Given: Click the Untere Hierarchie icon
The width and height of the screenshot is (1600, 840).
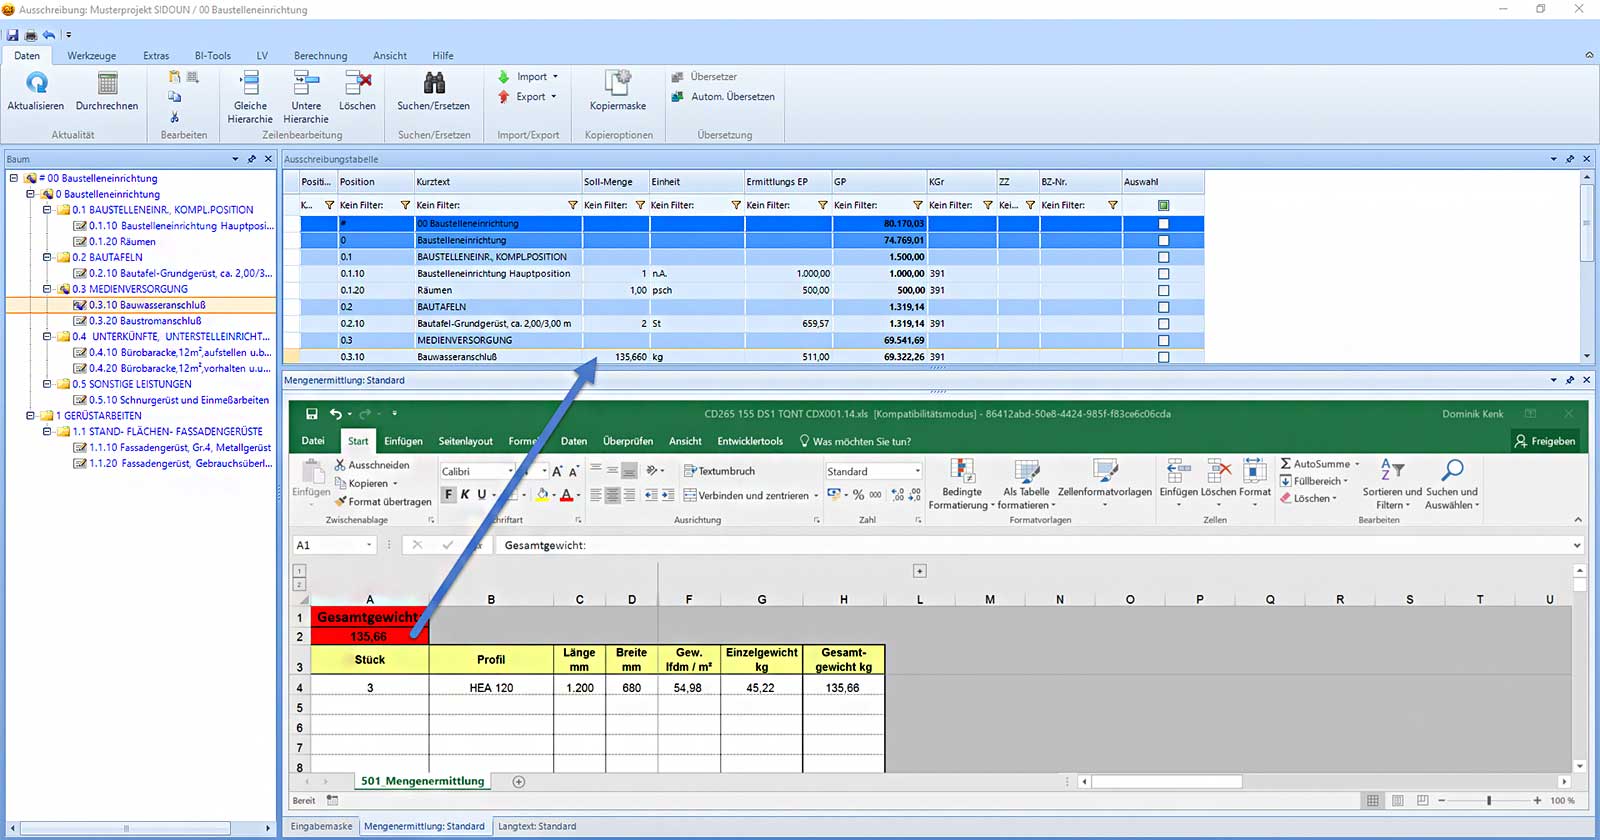Looking at the screenshot, I should point(306,84).
